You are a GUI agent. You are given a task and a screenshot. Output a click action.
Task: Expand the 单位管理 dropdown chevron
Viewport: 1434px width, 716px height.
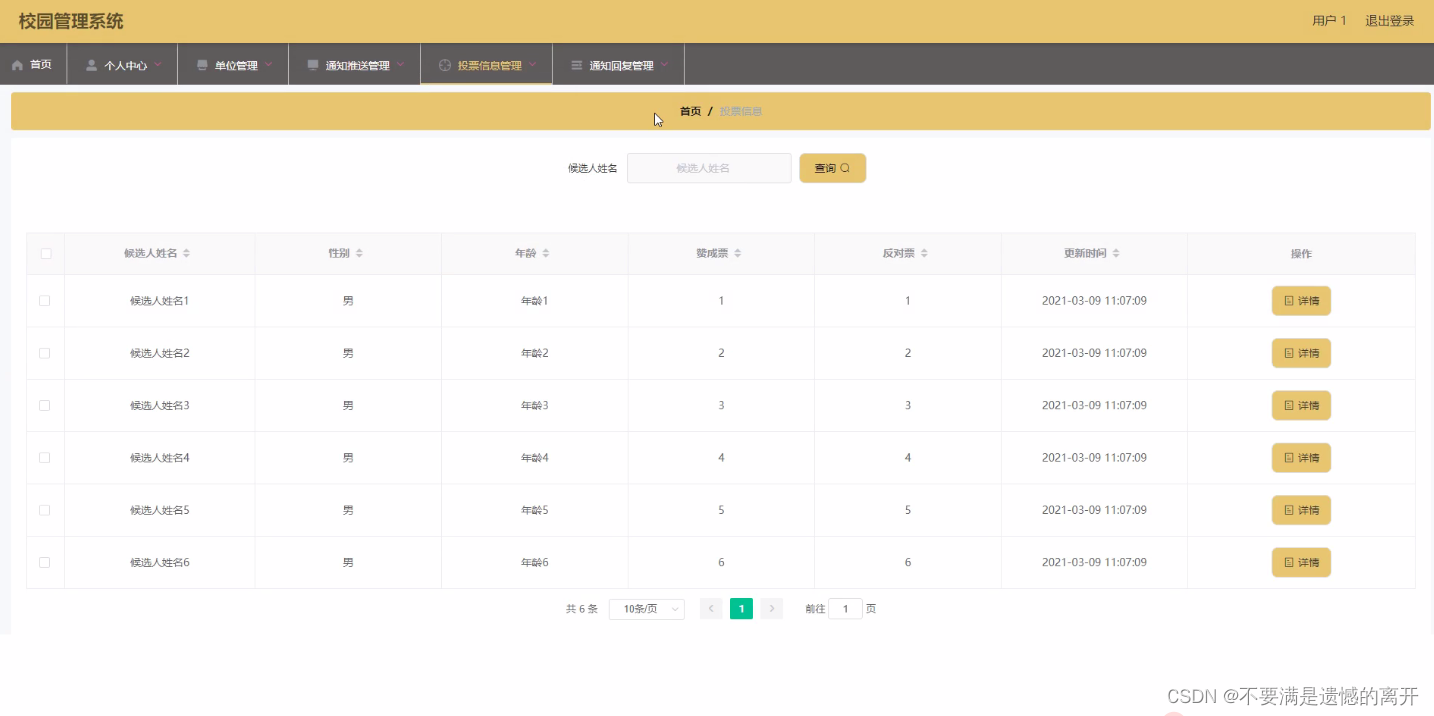click(268, 65)
